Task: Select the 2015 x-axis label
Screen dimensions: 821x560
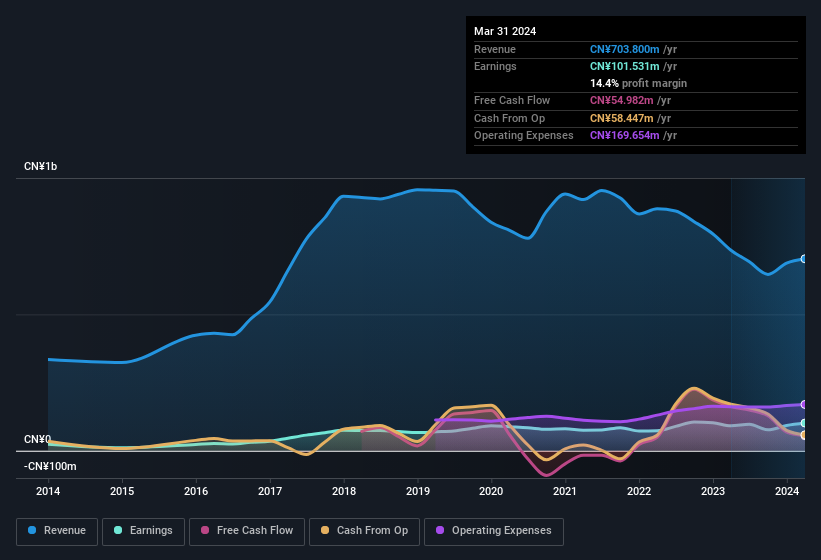Action: pos(122,491)
